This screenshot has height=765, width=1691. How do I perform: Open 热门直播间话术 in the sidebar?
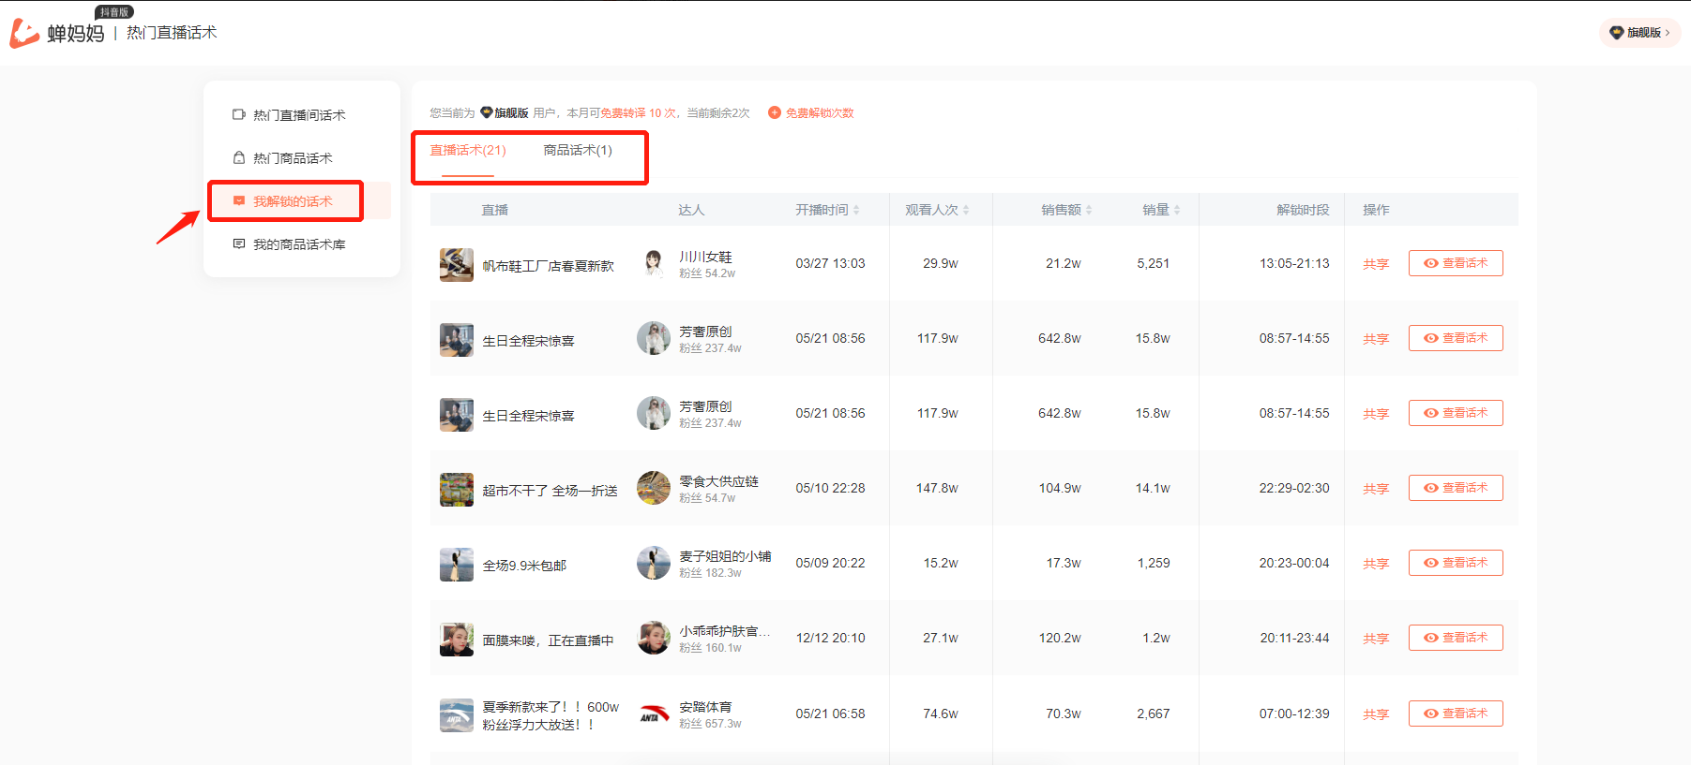(x=299, y=115)
